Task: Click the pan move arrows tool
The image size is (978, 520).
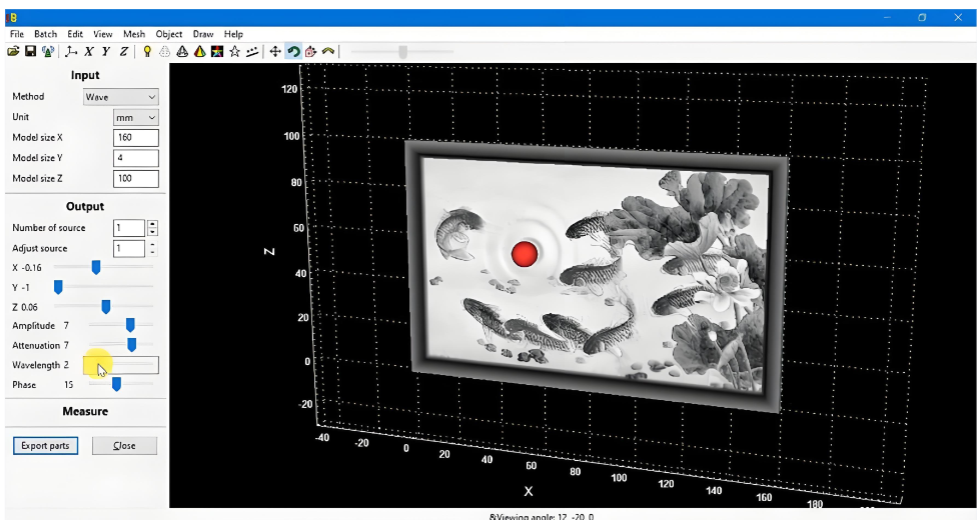Action: (x=275, y=51)
